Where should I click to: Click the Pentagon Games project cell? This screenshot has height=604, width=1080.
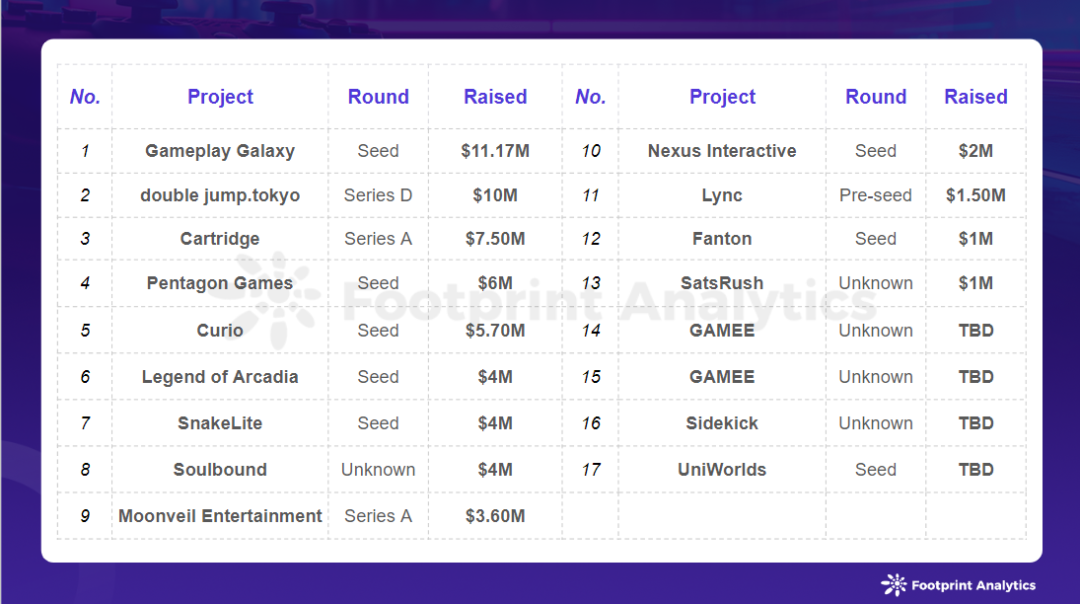coord(220,283)
